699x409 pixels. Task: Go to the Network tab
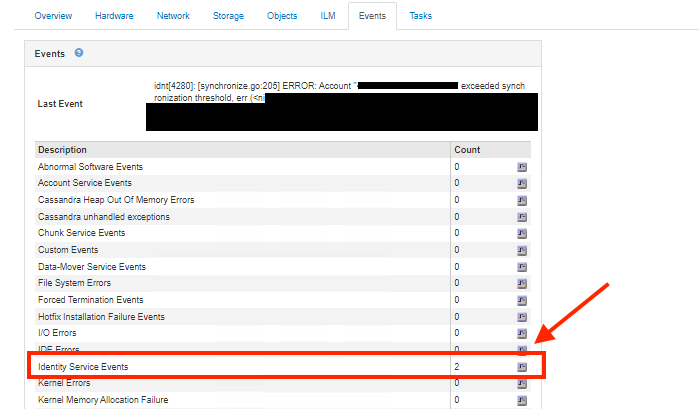tap(173, 16)
